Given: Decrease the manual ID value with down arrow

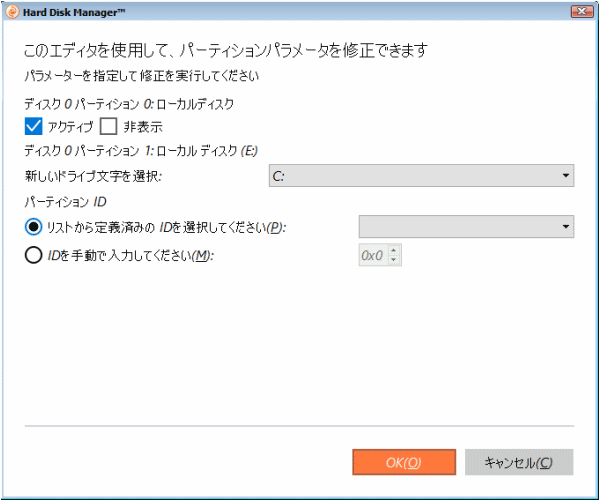Looking at the screenshot, I should [394, 261].
